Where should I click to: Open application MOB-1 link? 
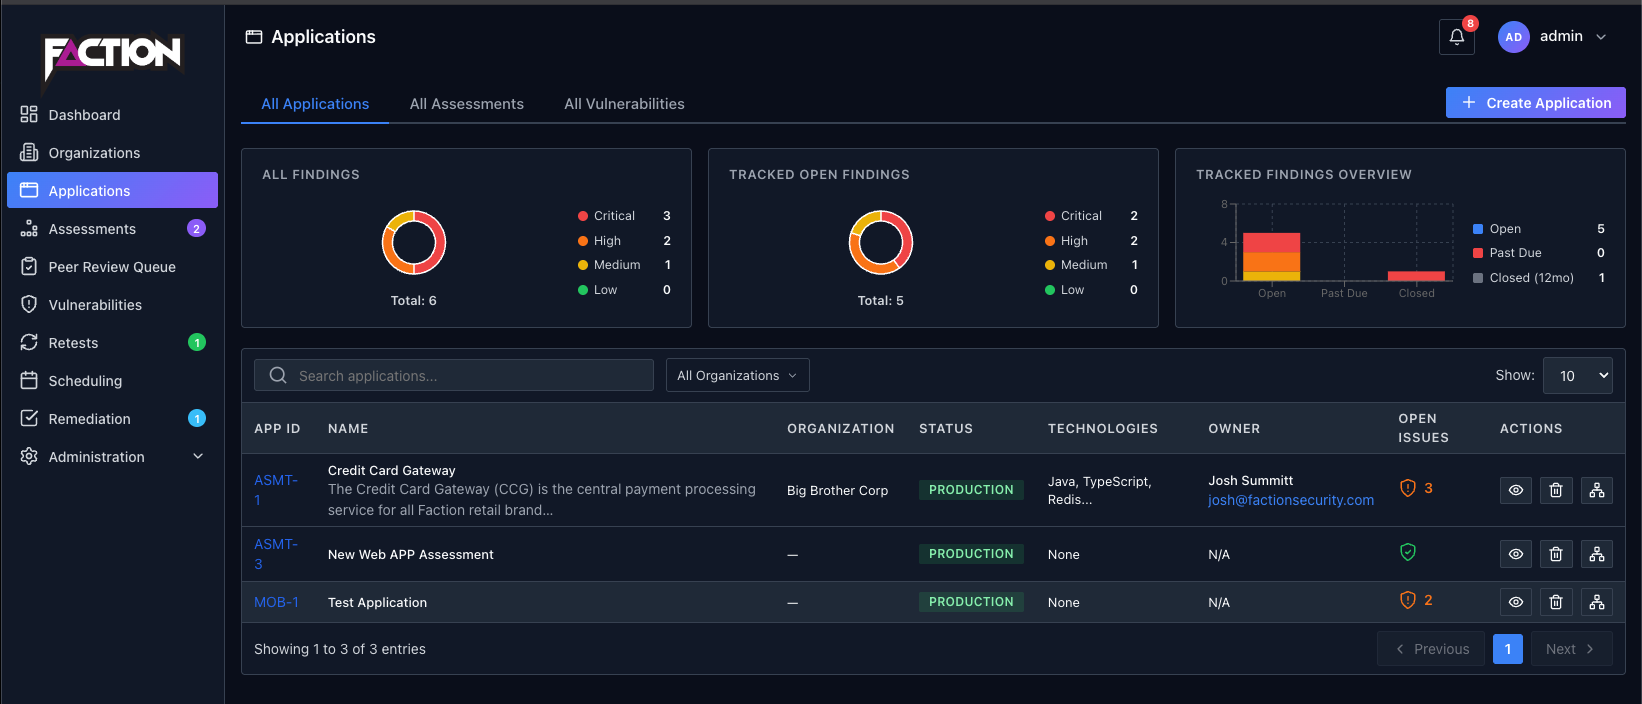[276, 602]
